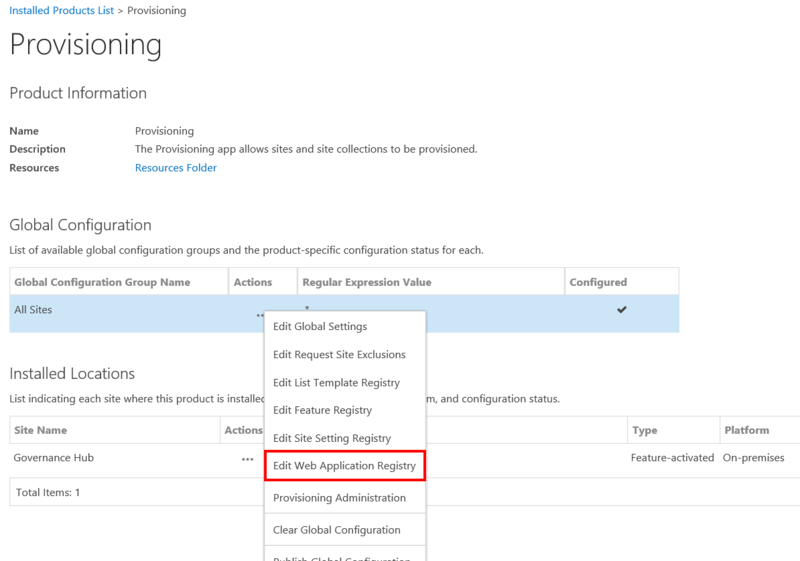Choose Edit Site Setting Registry
Image resolution: width=800 pixels, height=561 pixels.
332,438
